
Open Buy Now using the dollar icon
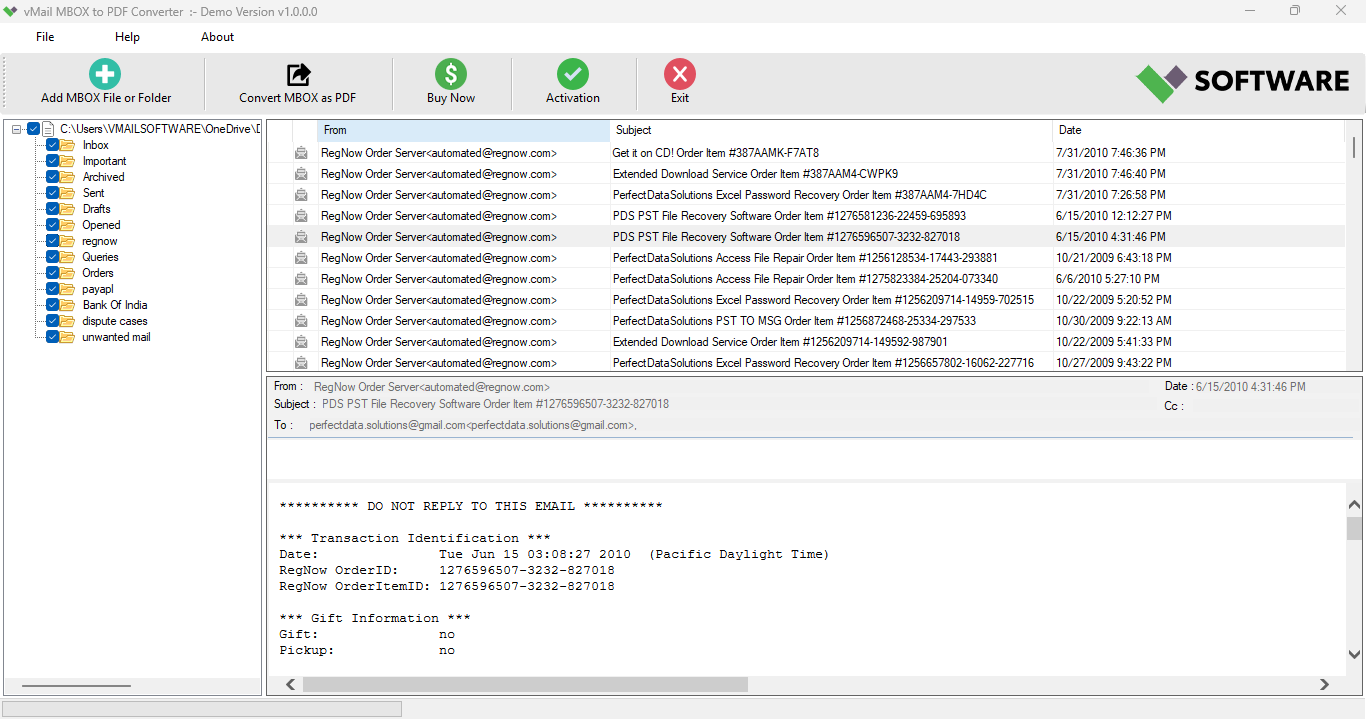tap(450, 73)
